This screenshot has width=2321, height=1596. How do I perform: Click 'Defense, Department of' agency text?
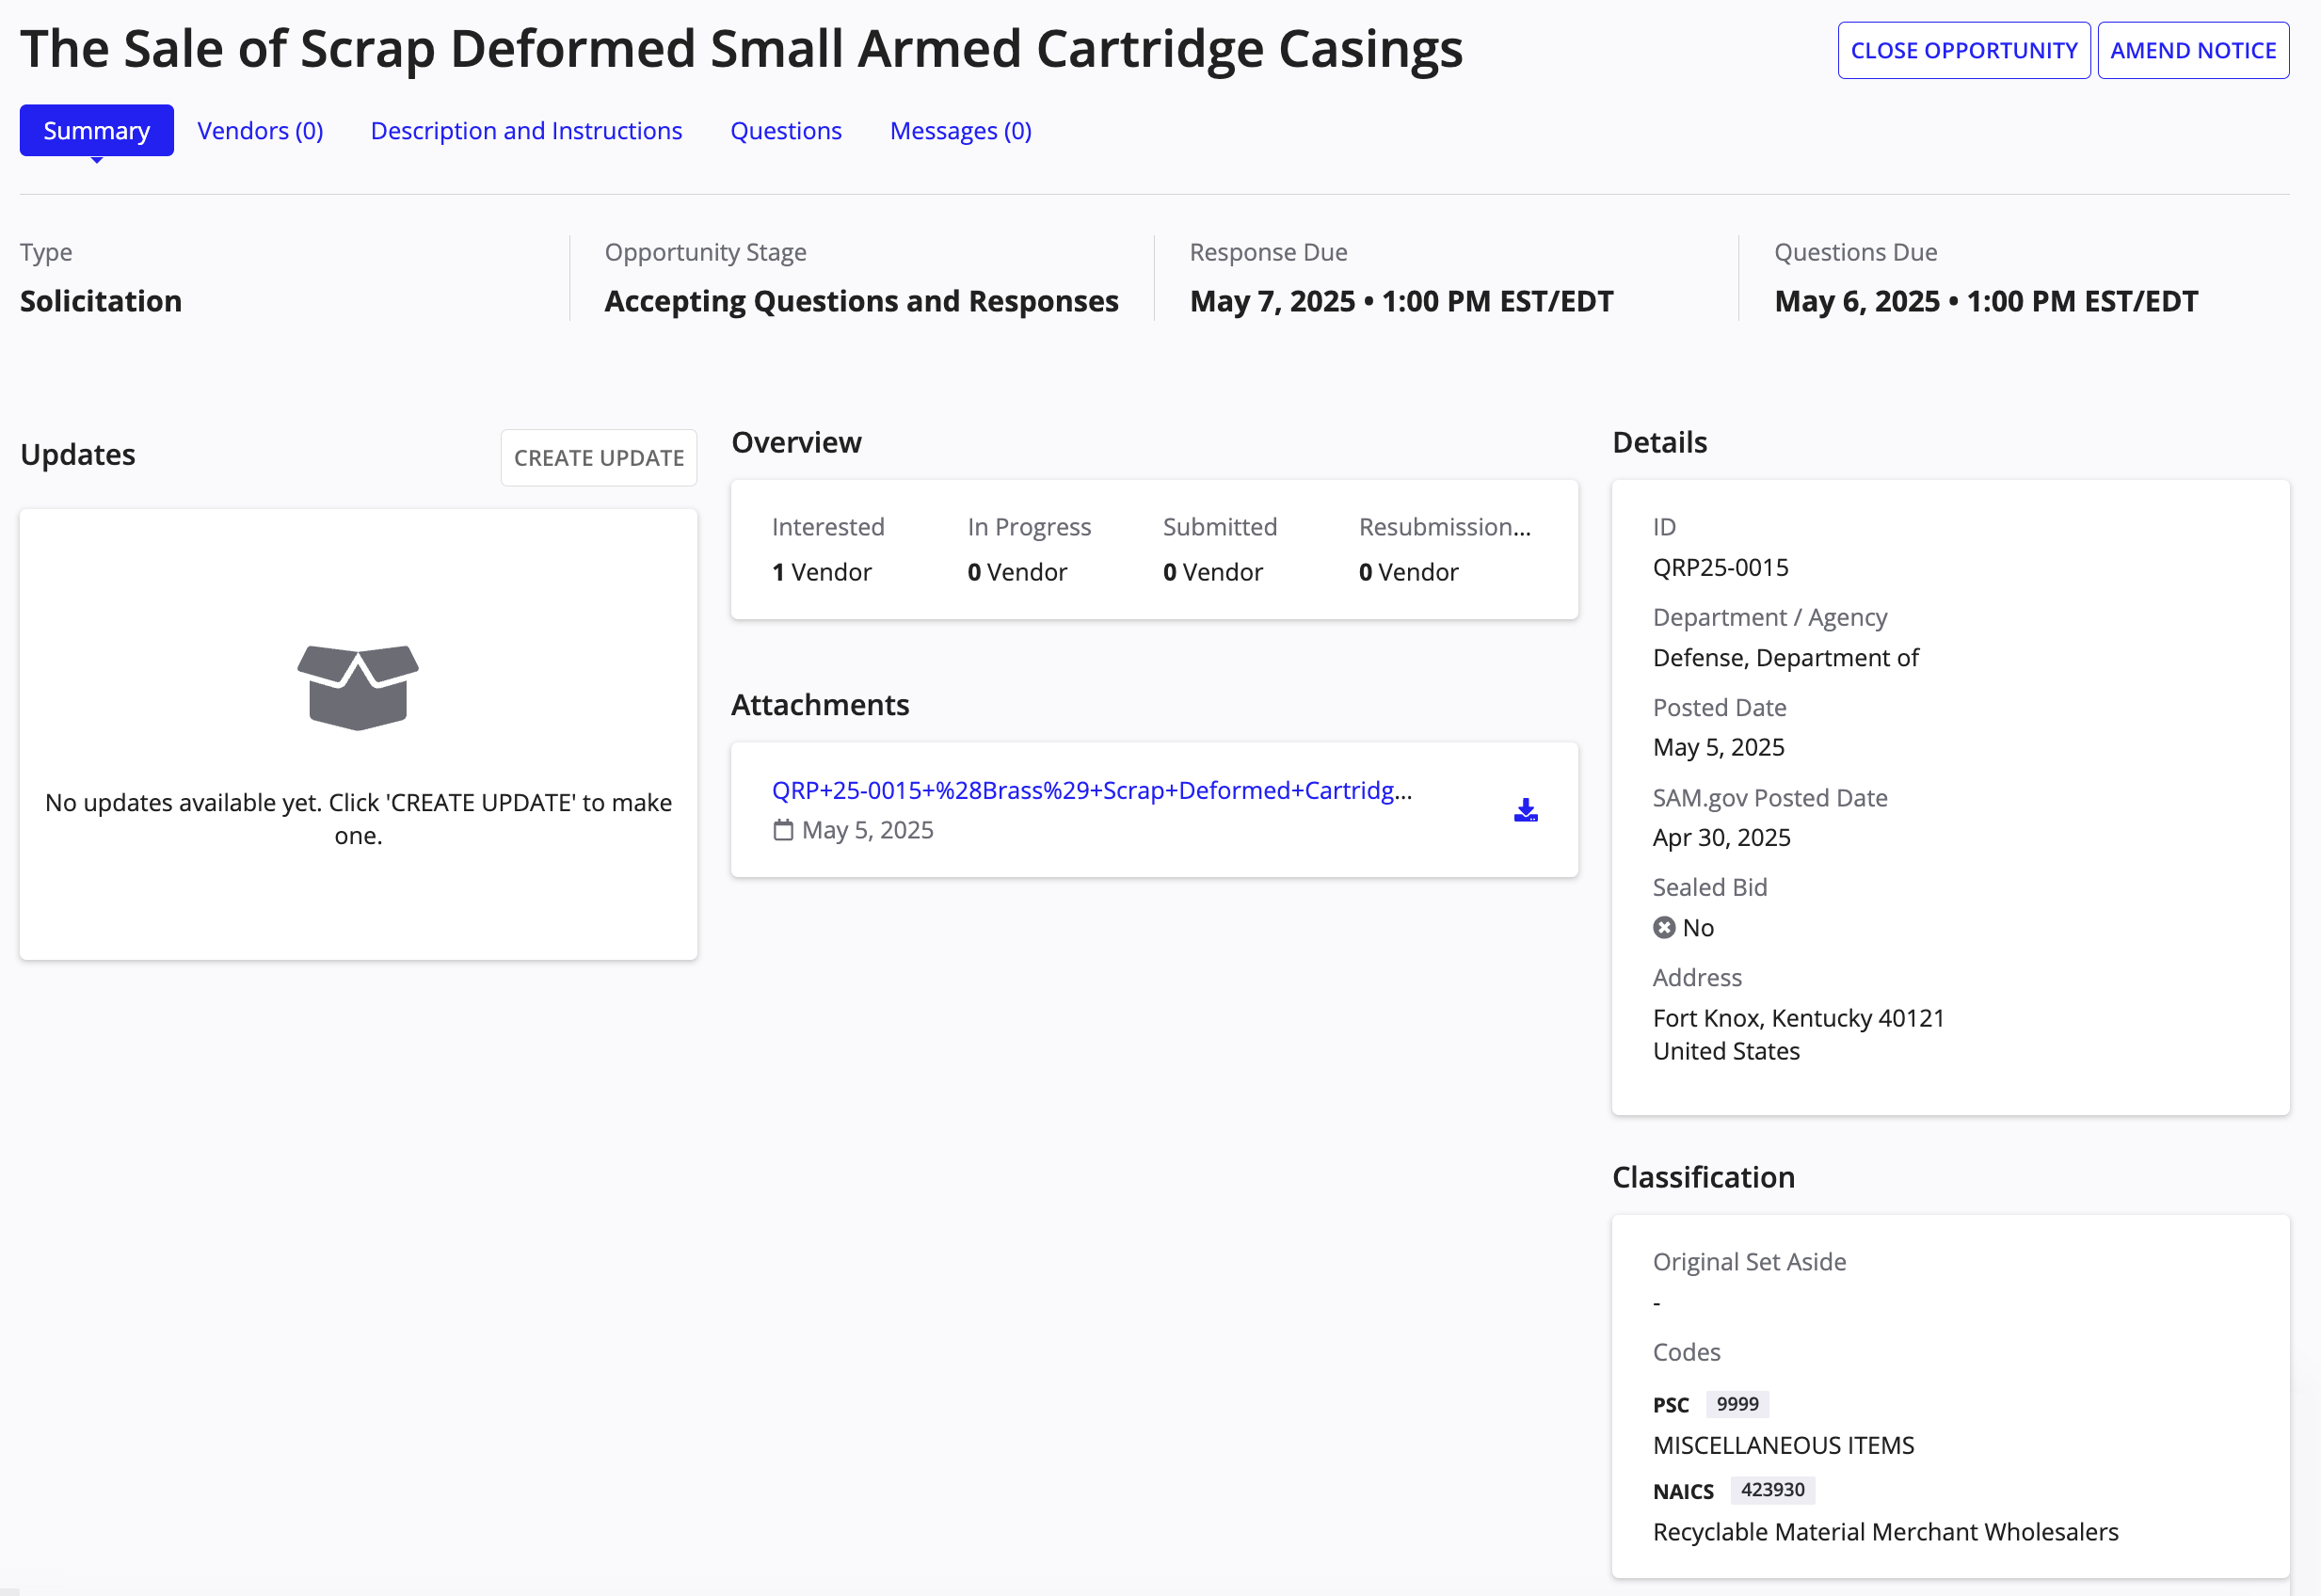[x=1785, y=658]
